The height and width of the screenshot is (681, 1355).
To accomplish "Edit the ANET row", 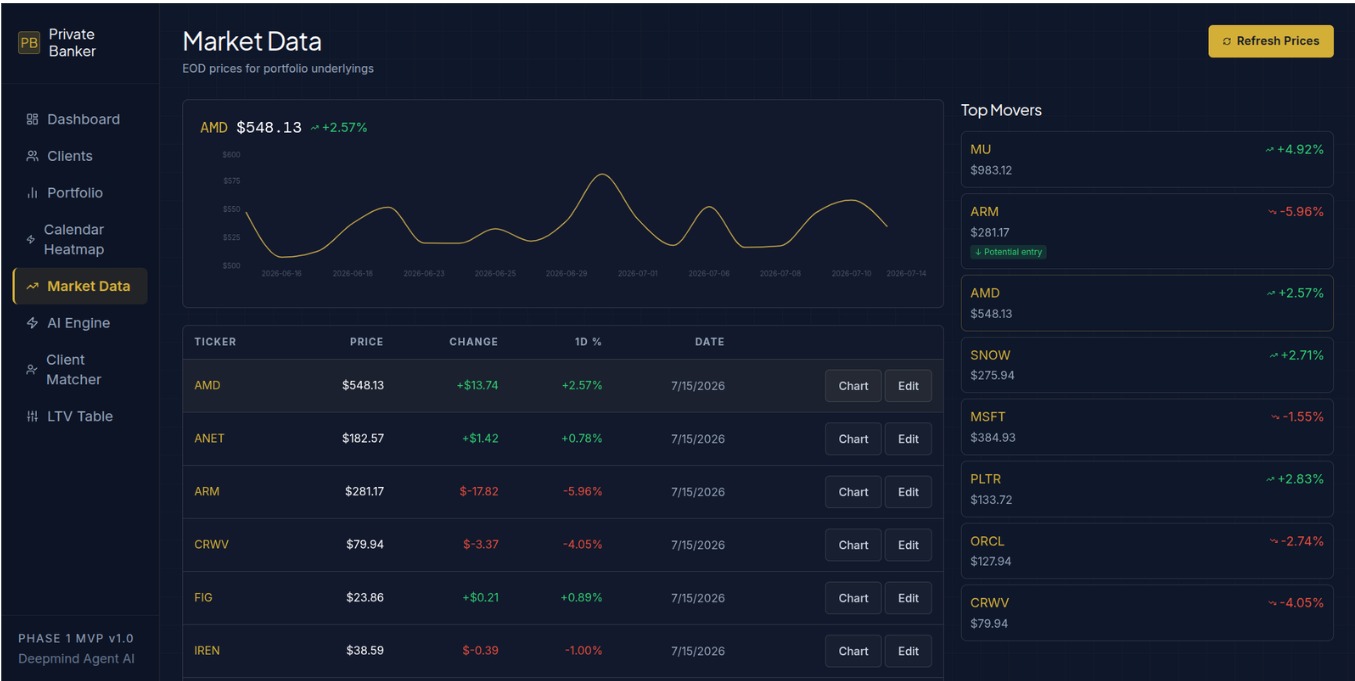I will (908, 439).
